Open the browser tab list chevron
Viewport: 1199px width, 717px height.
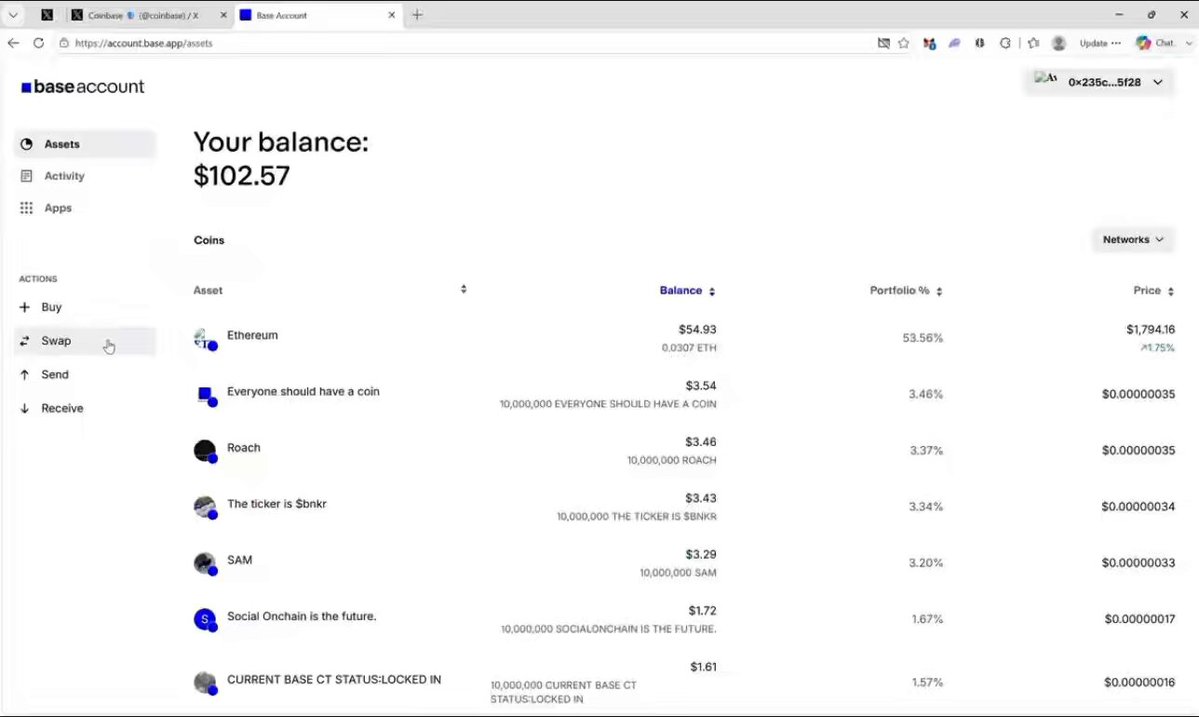[13, 15]
